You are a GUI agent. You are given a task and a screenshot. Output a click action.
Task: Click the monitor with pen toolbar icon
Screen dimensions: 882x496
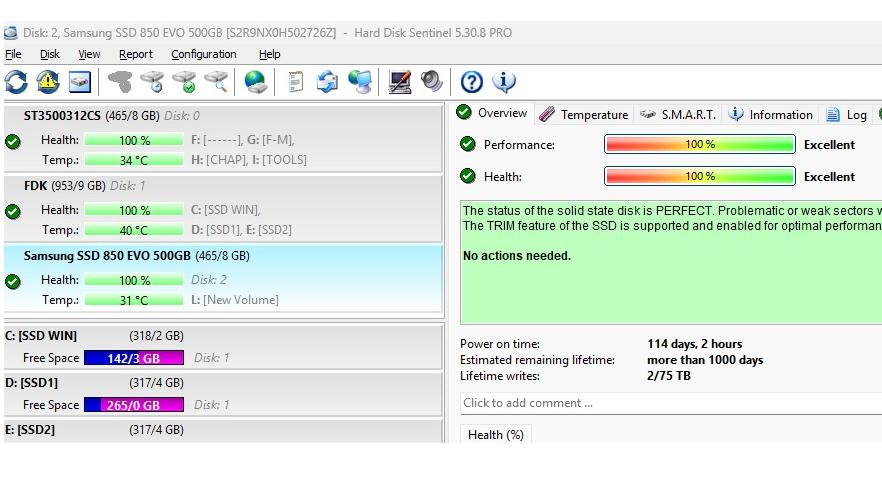[x=399, y=82]
